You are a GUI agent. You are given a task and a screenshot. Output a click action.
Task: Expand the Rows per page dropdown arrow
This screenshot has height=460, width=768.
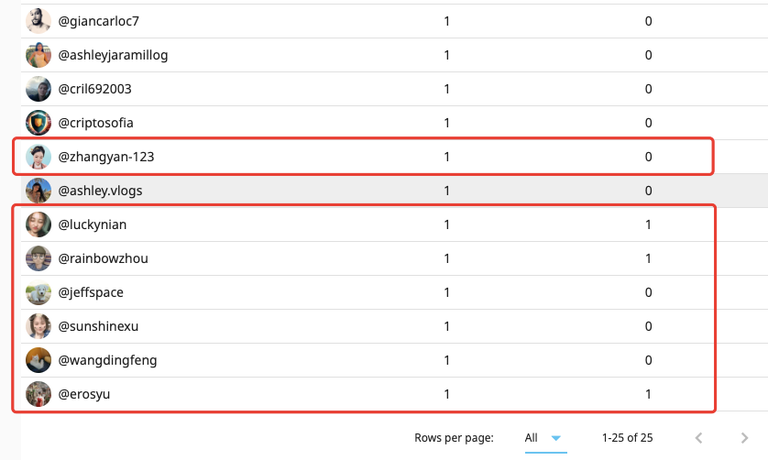(x=556, y=438)
